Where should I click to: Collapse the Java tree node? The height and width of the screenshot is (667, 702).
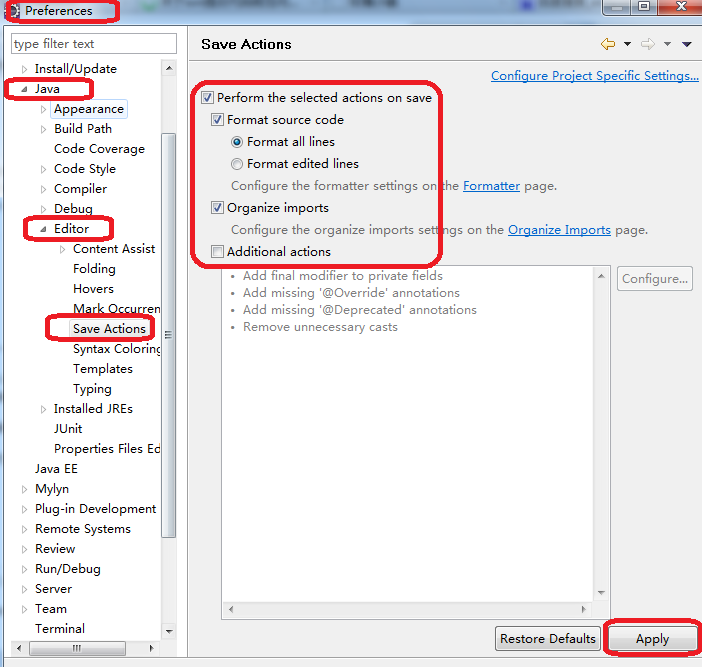(25, 89)
